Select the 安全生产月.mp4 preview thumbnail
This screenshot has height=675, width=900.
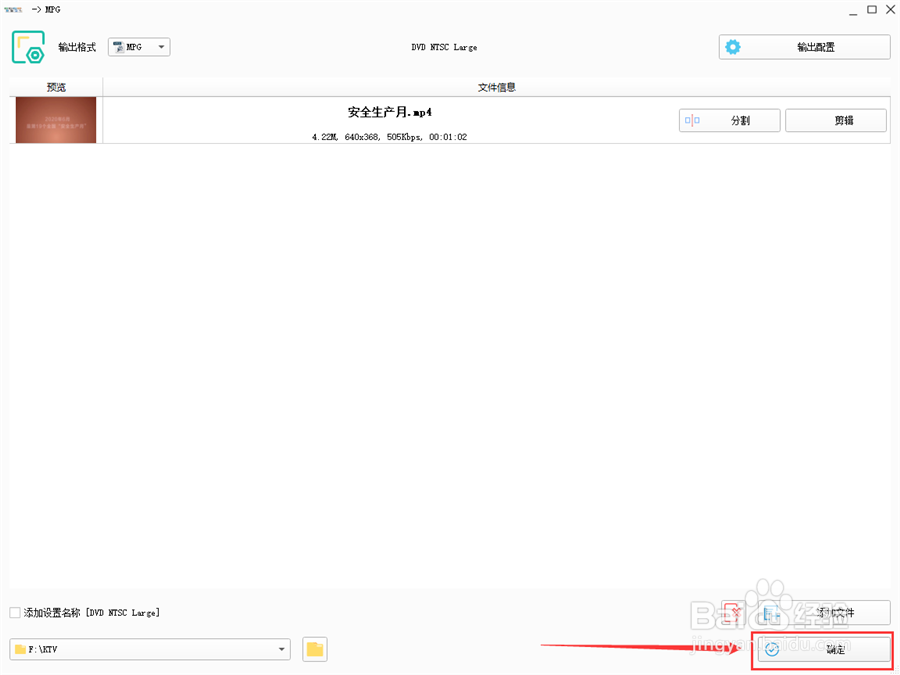[x=56, y=120]
